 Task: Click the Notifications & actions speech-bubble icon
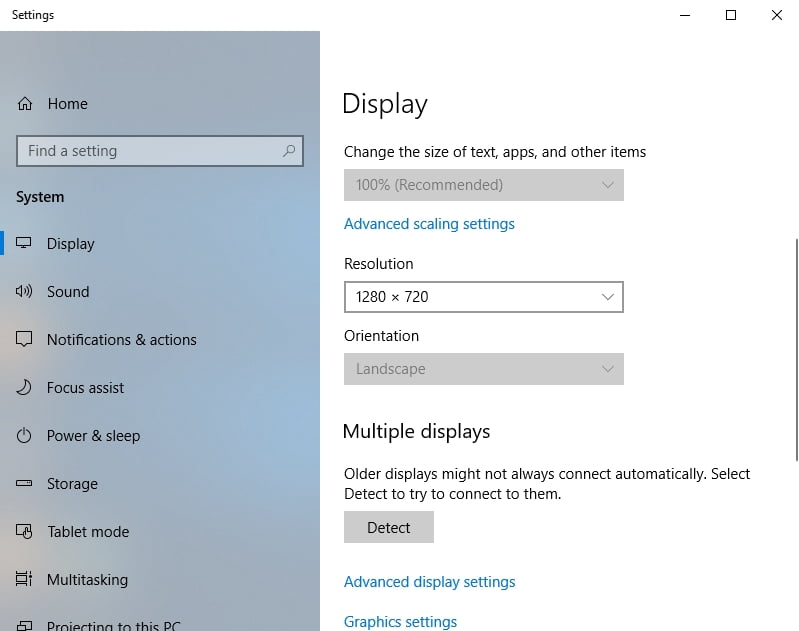(24, 339)
